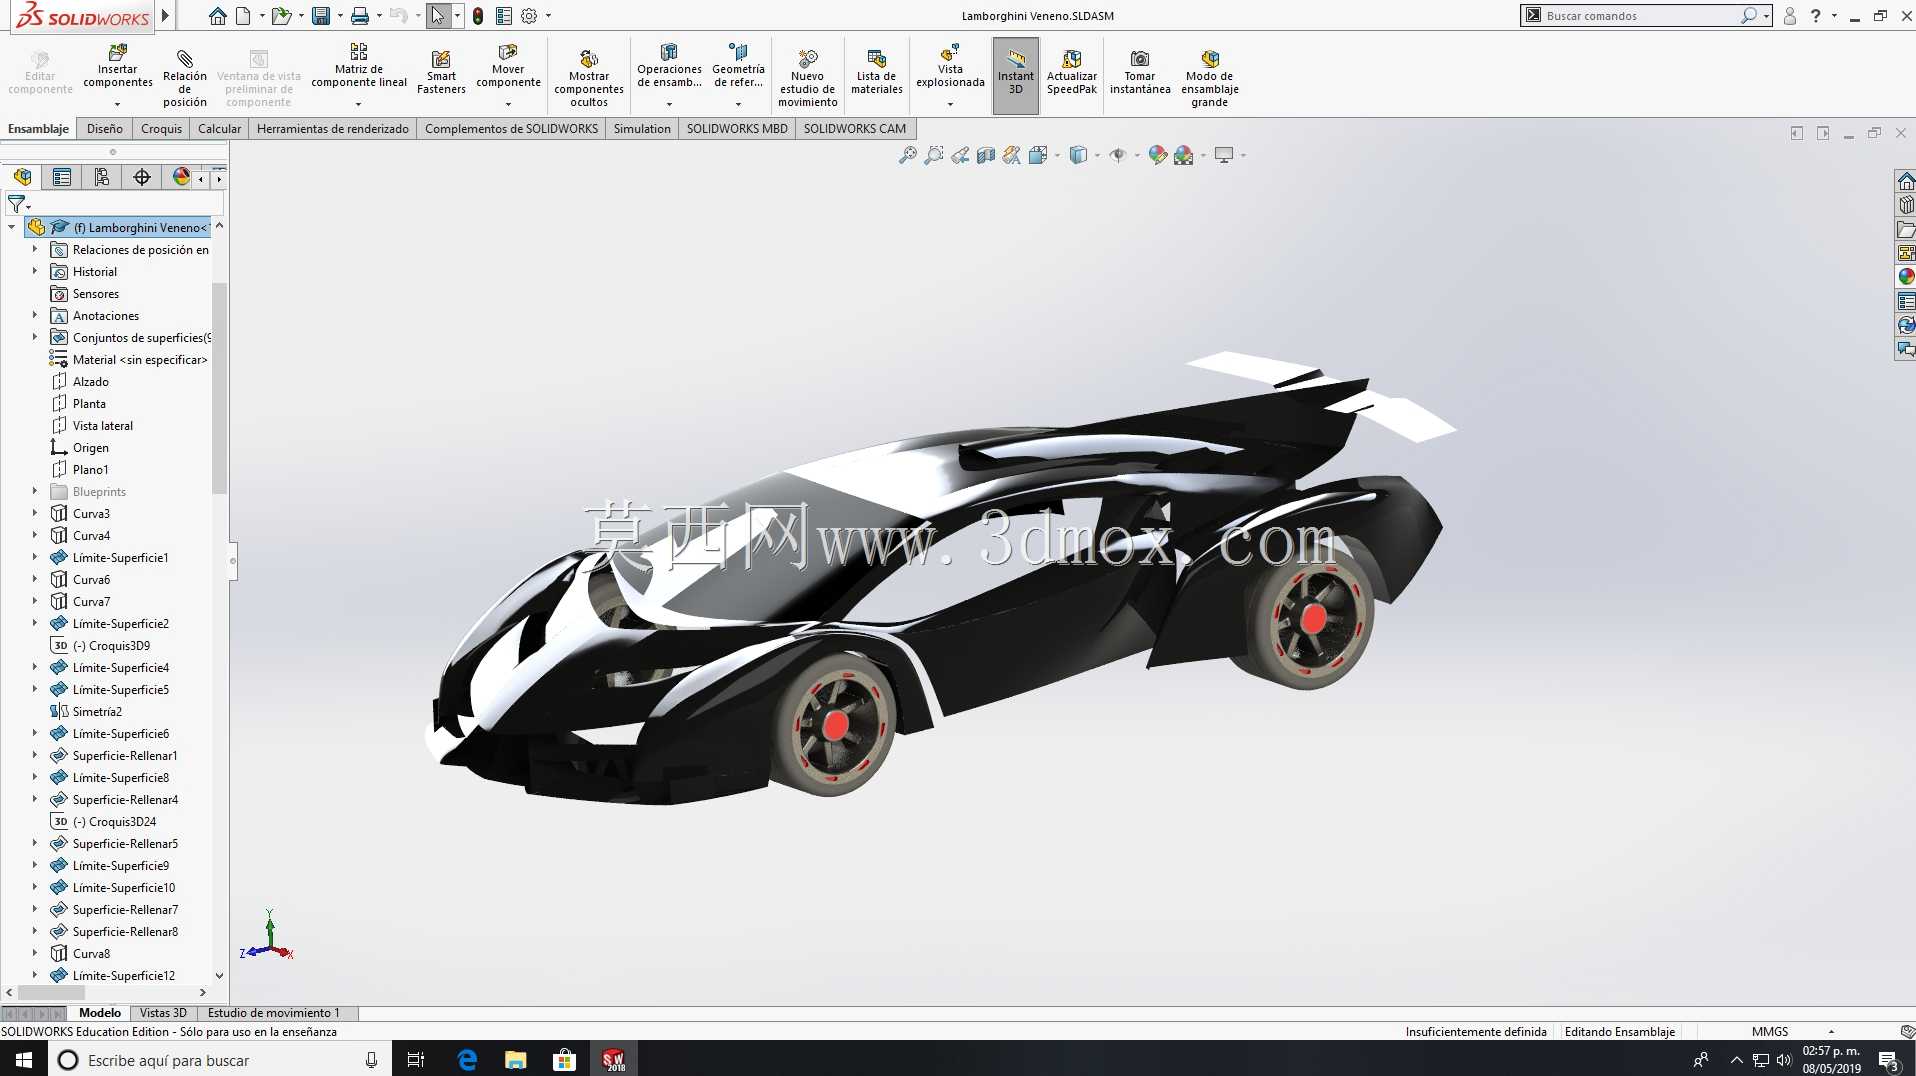
Task: Click the Home icon in the title bar
Action: coord(217,16)
